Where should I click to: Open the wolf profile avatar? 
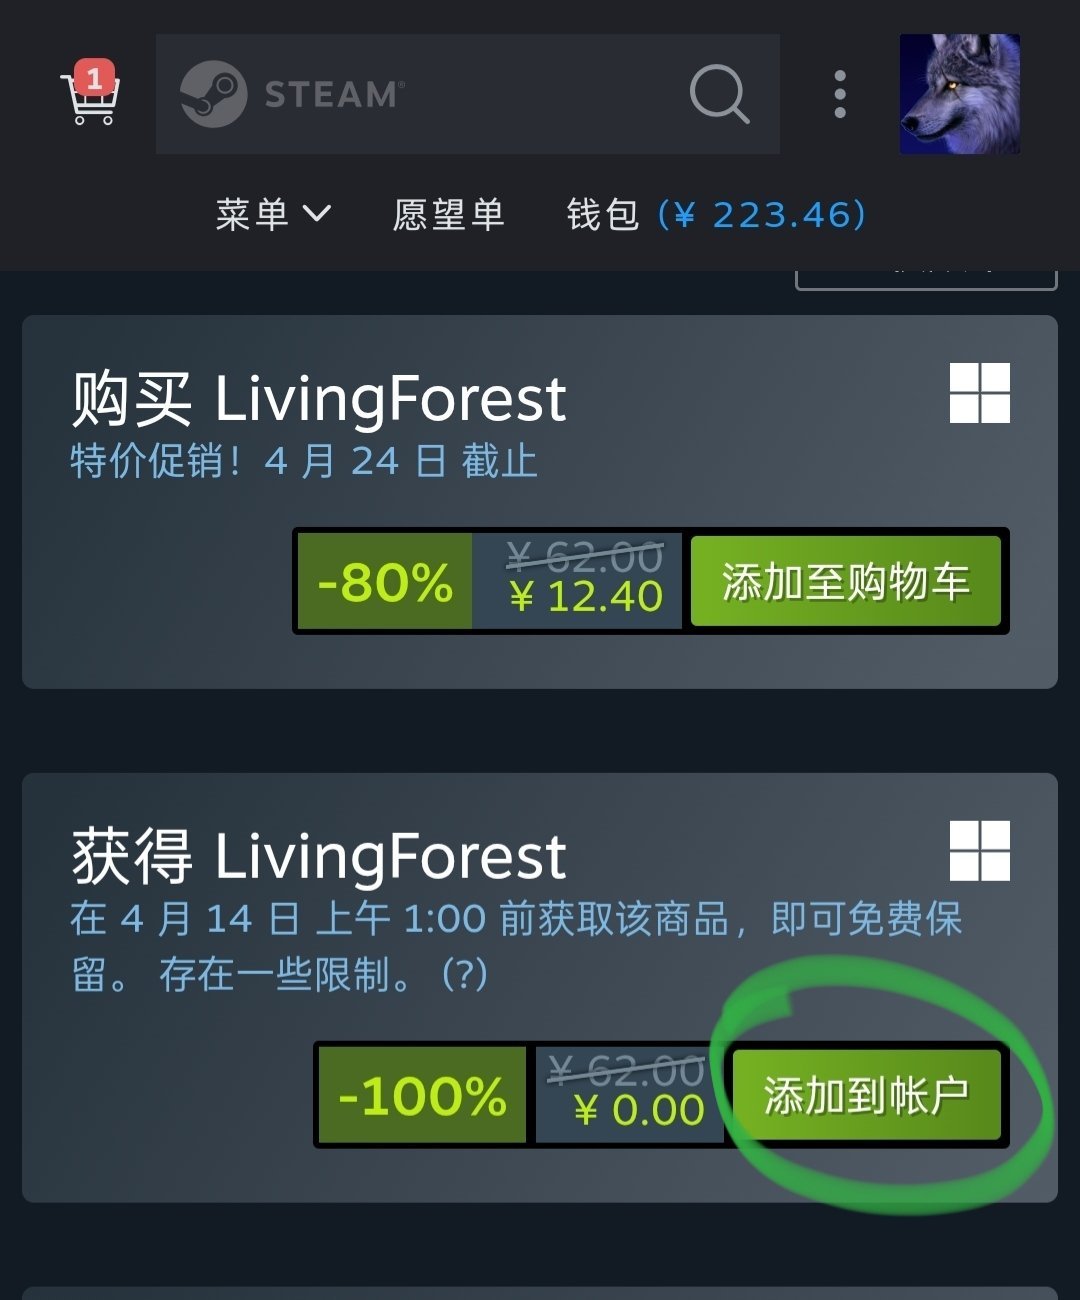(960, 94)
